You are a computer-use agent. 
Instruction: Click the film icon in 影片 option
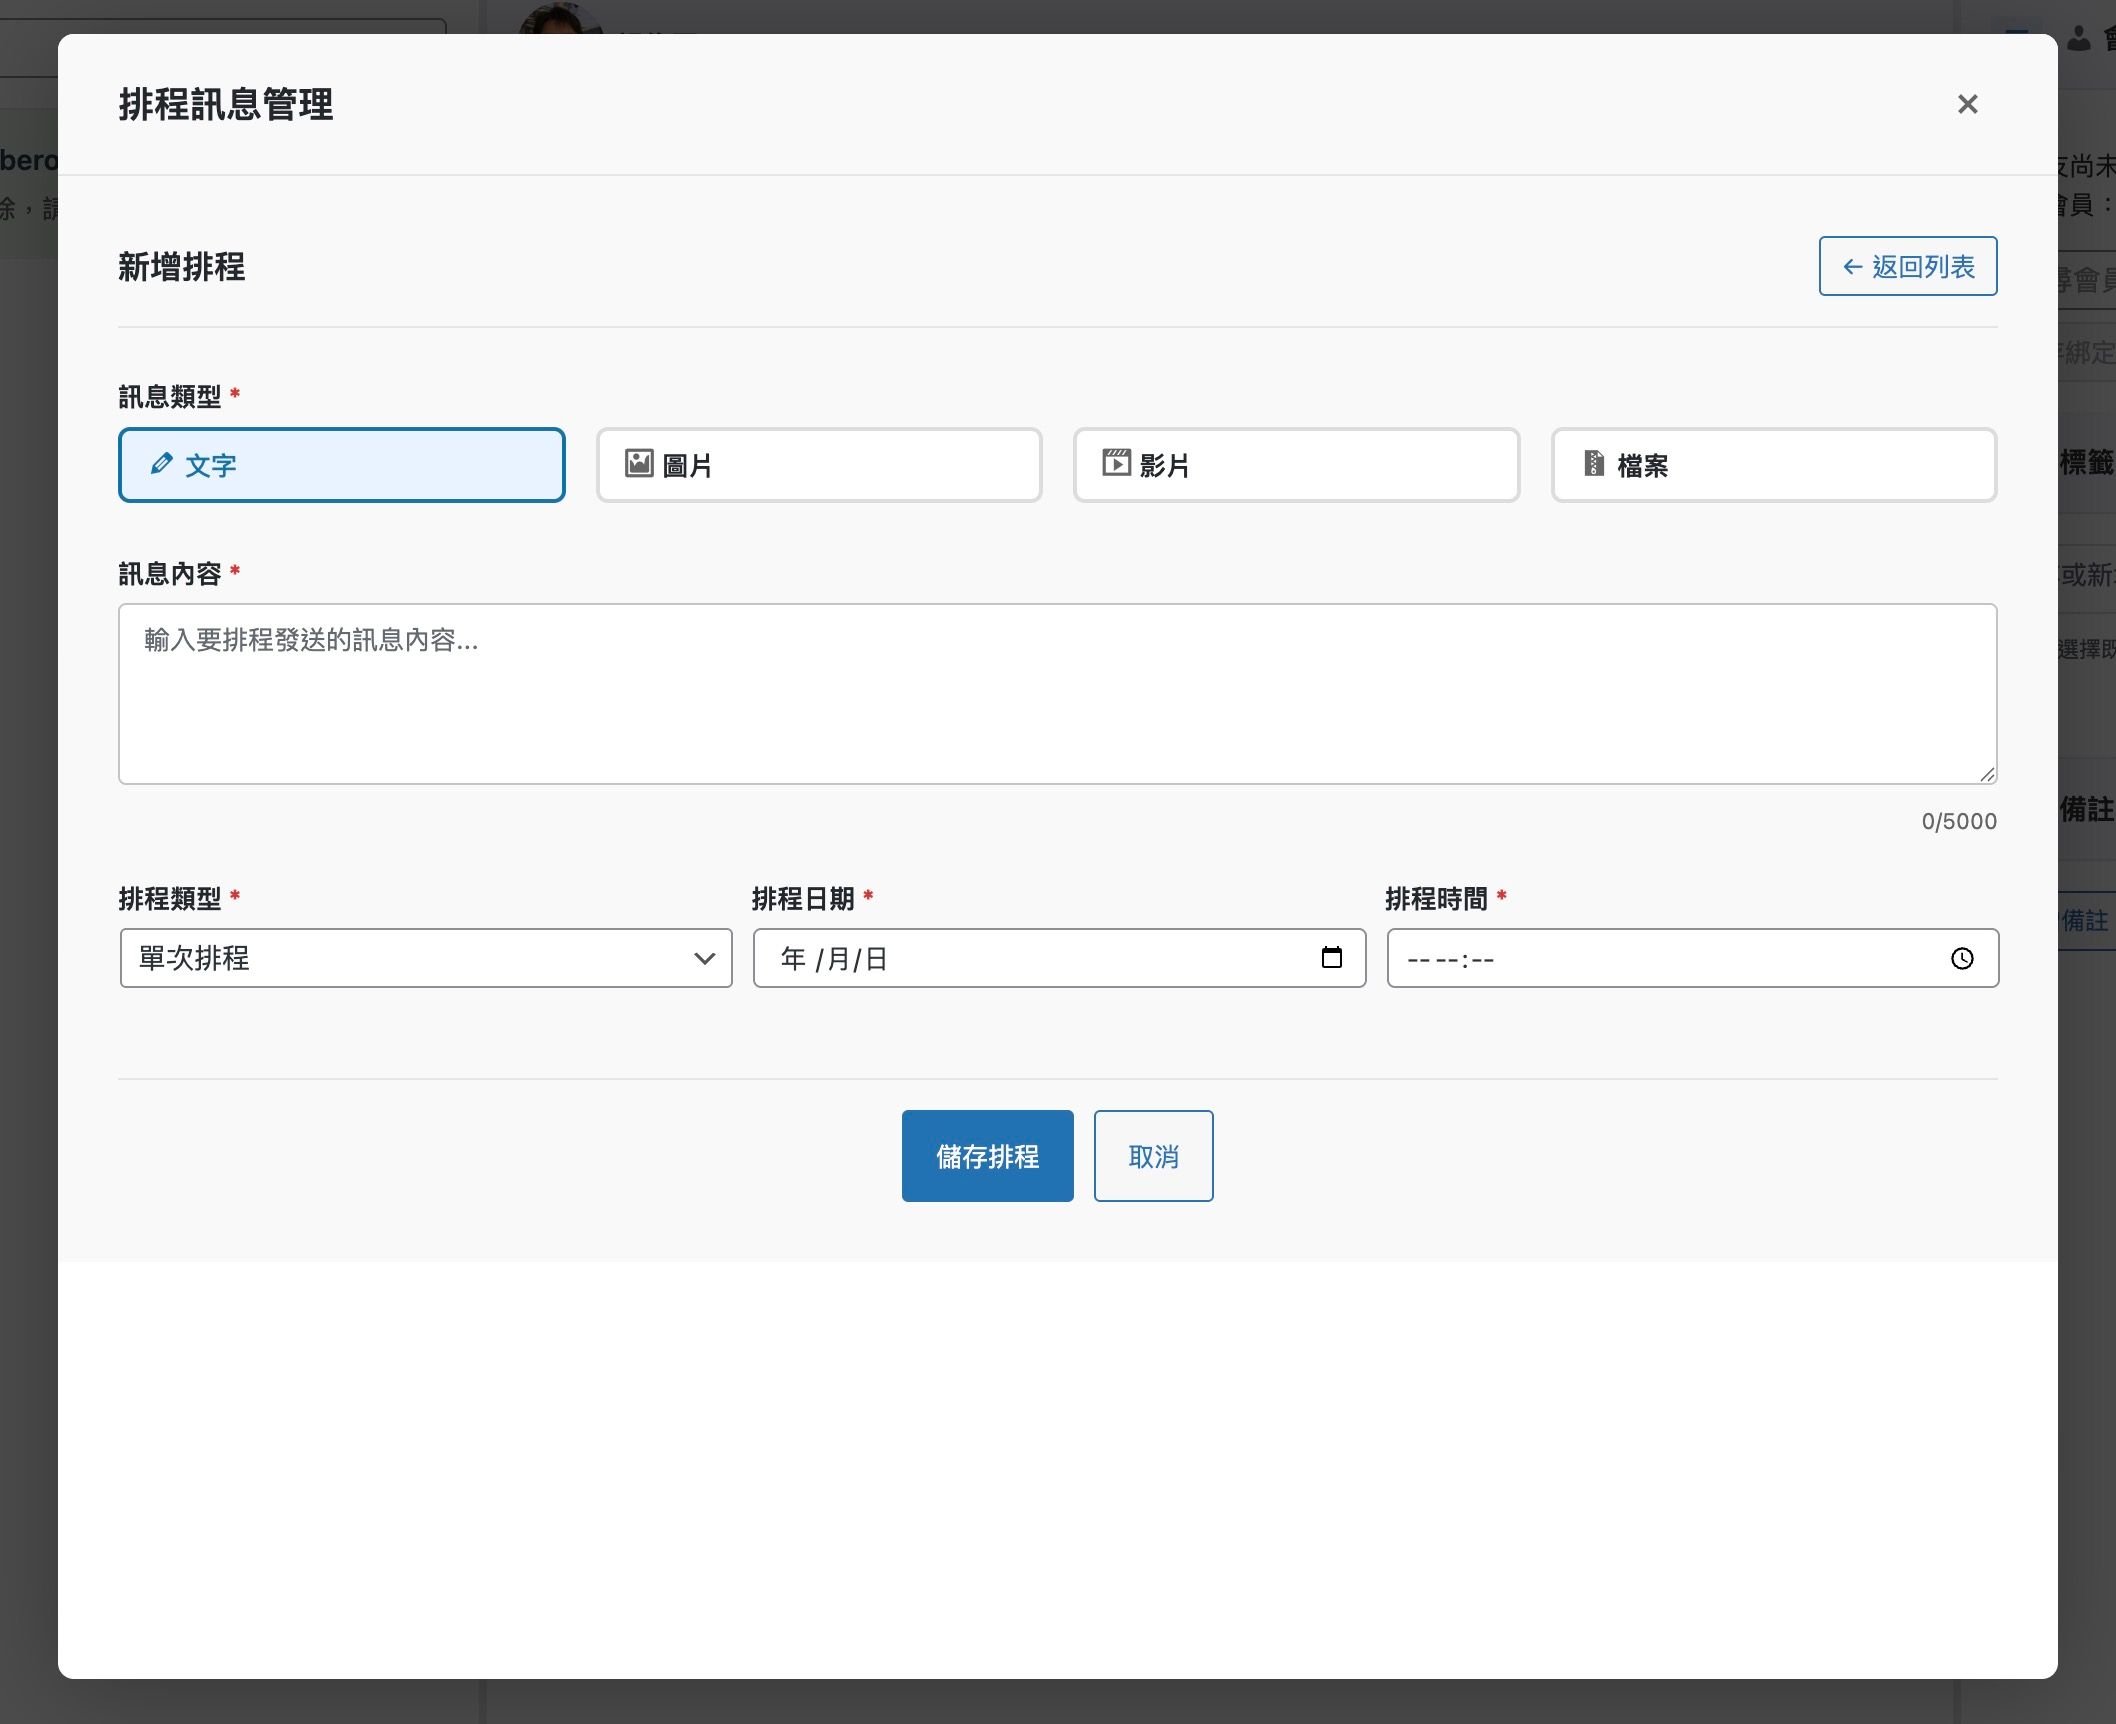tap(1116, 463)
